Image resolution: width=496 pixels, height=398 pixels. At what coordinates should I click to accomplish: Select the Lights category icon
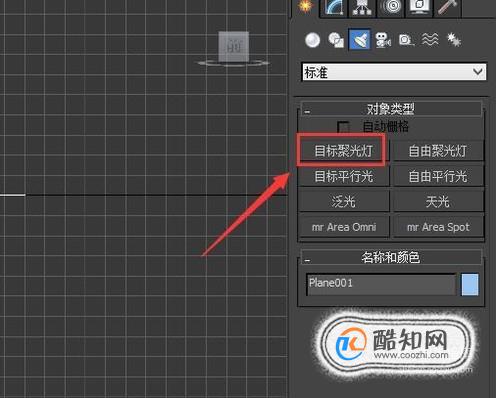pos(359,40)
